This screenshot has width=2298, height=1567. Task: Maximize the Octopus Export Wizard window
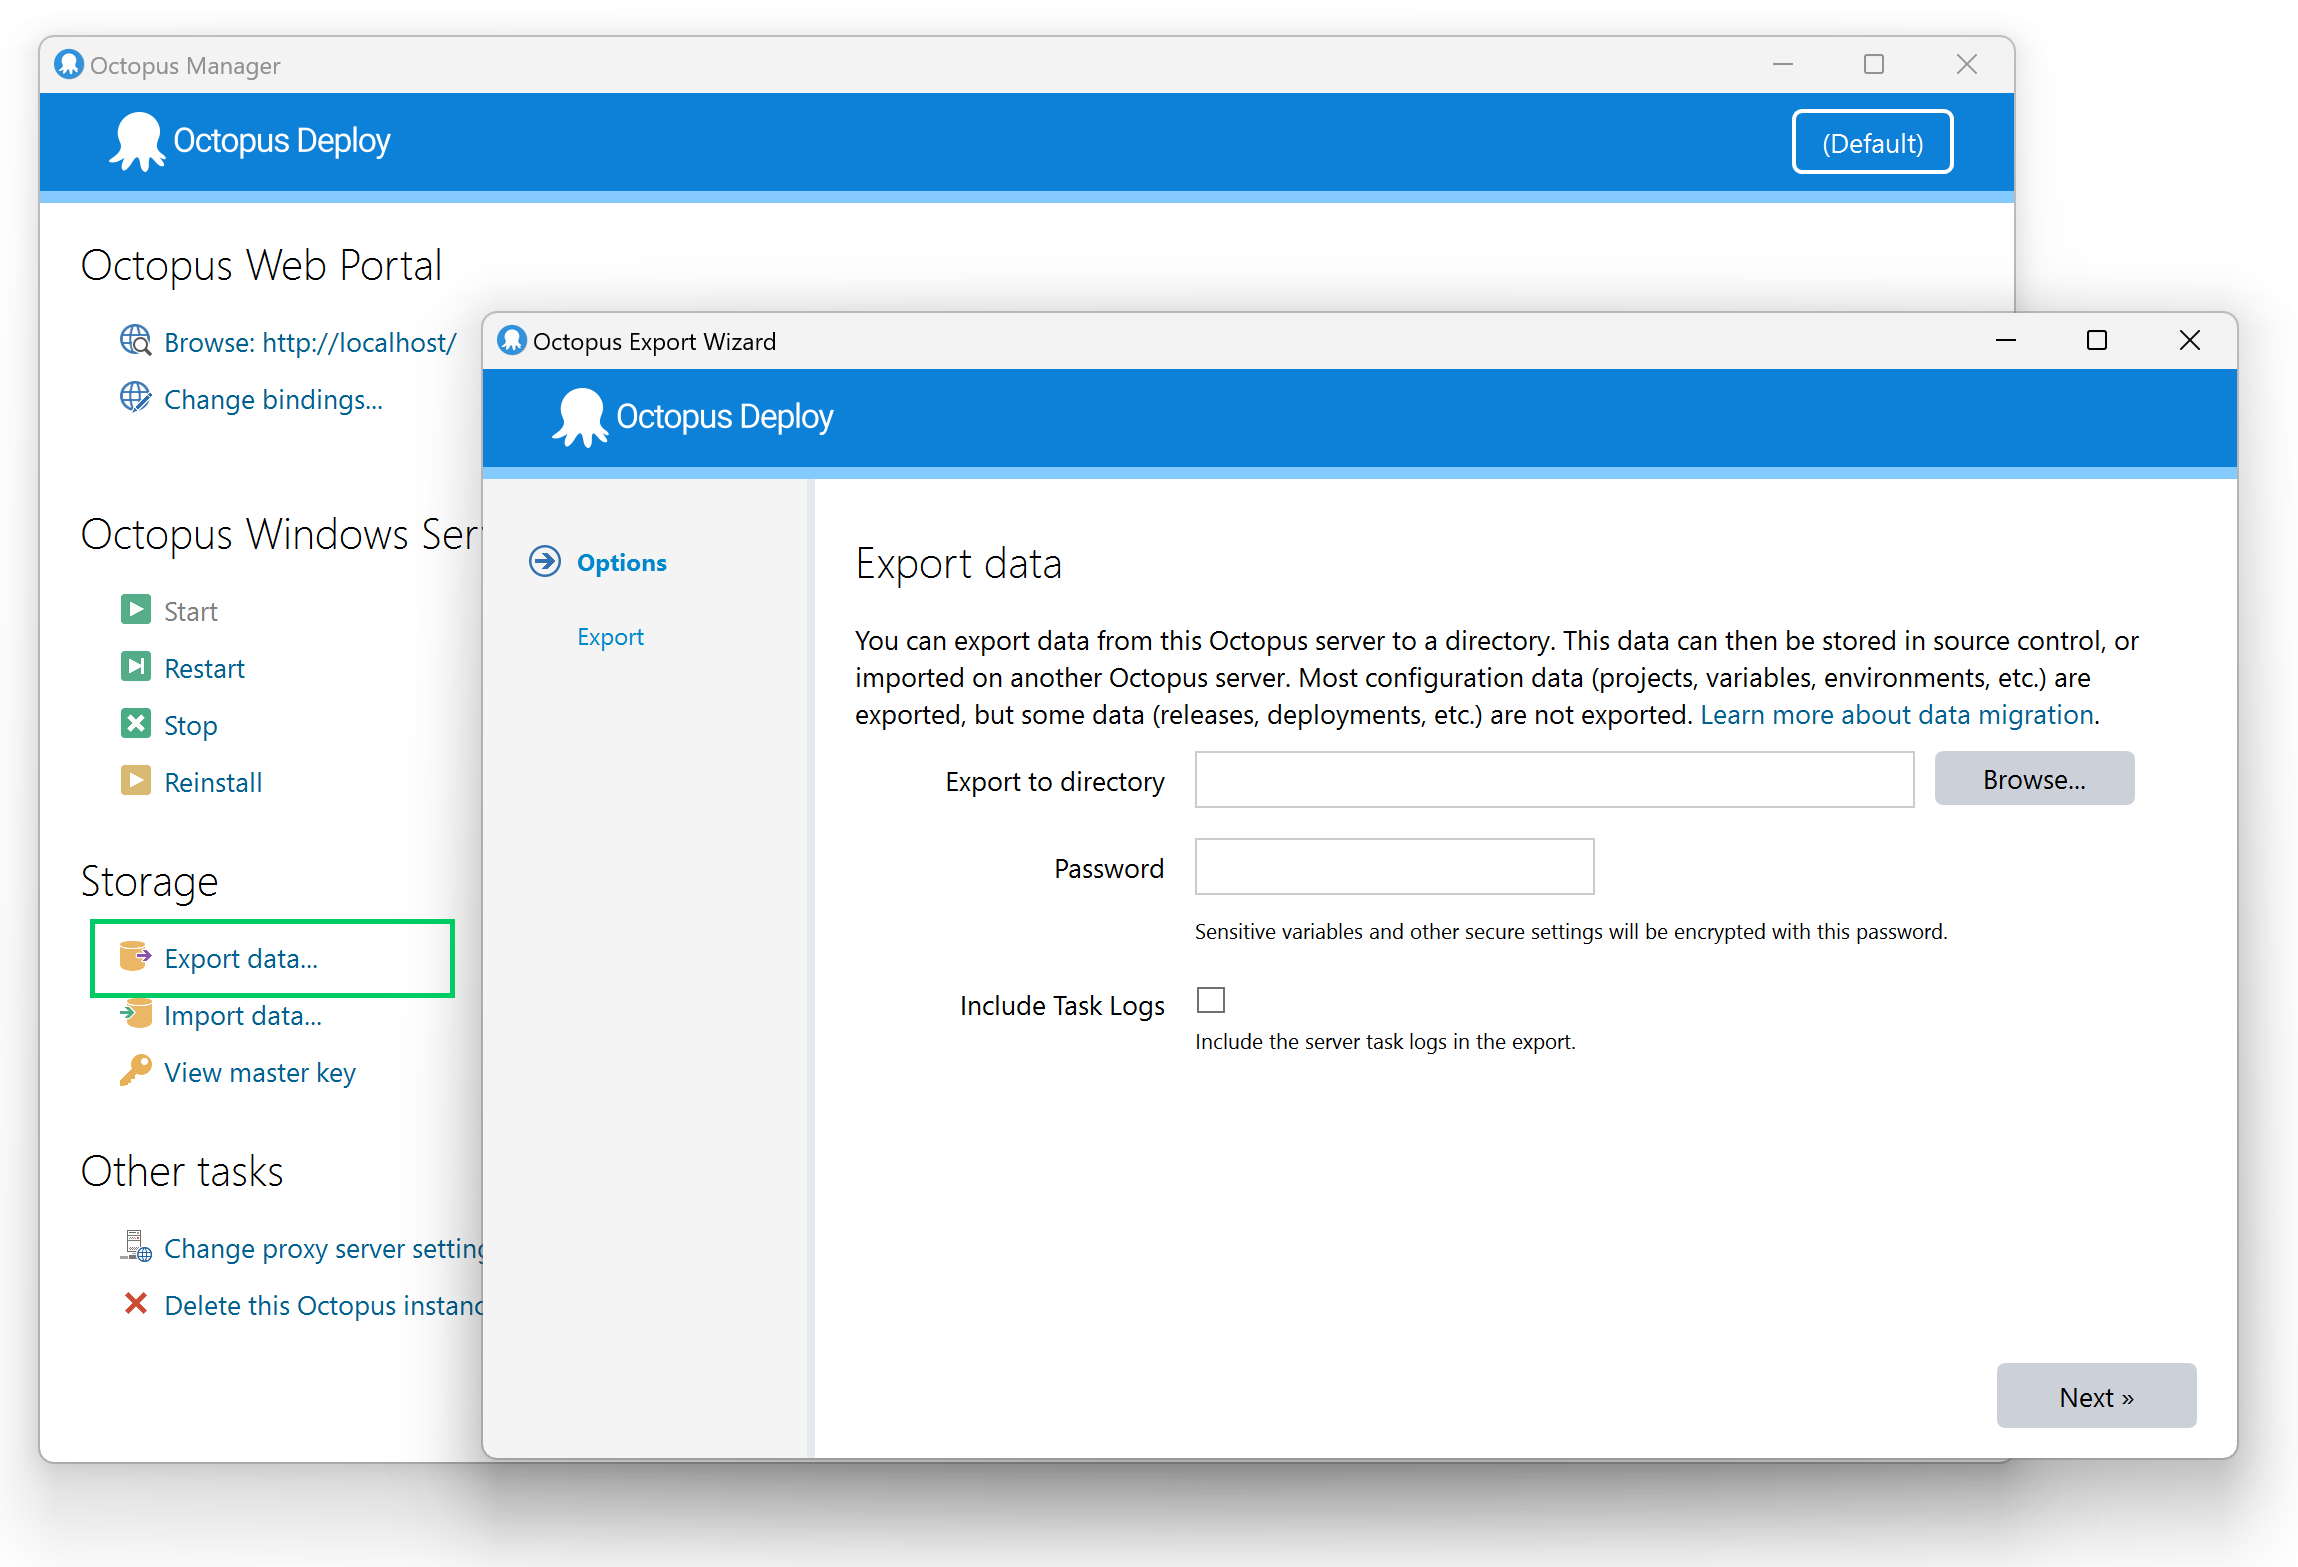click(x=2097, y=340)
